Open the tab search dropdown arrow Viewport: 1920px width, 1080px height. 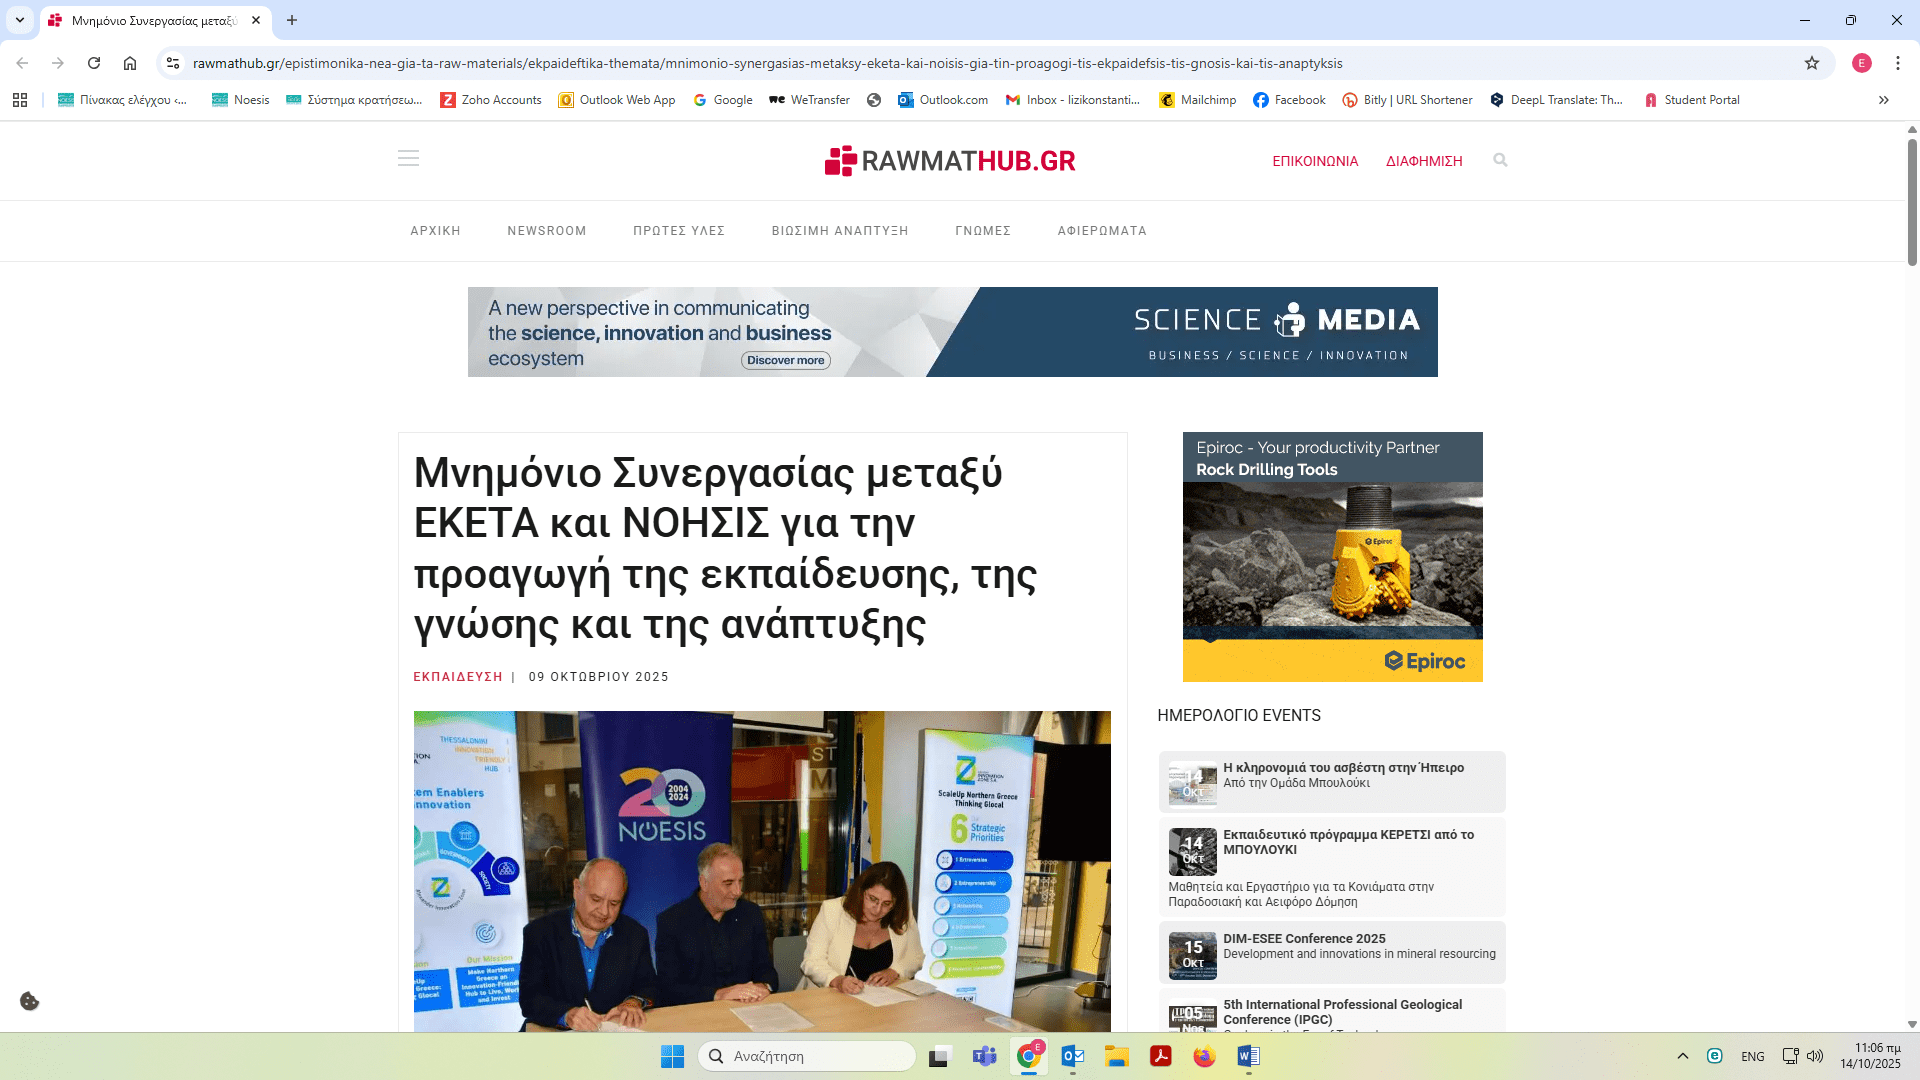point(20,20)
